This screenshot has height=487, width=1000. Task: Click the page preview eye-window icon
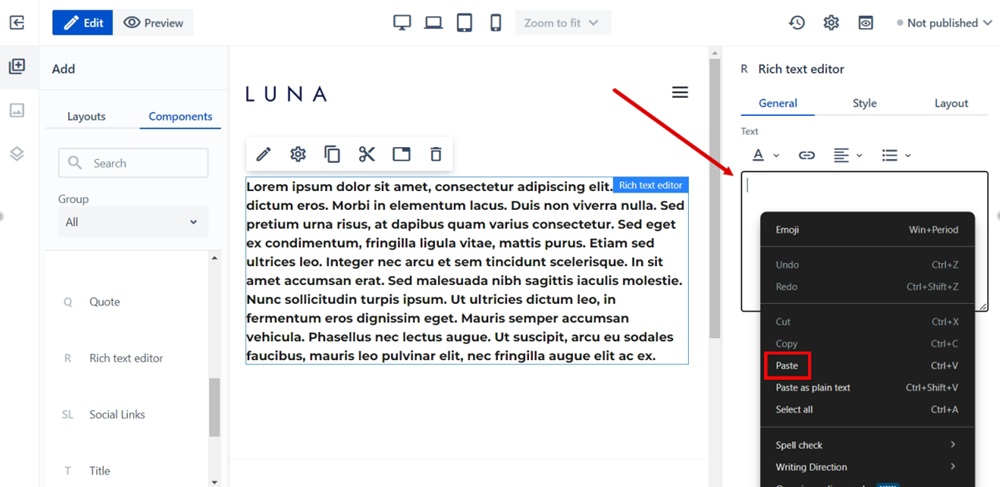point(865,23)
